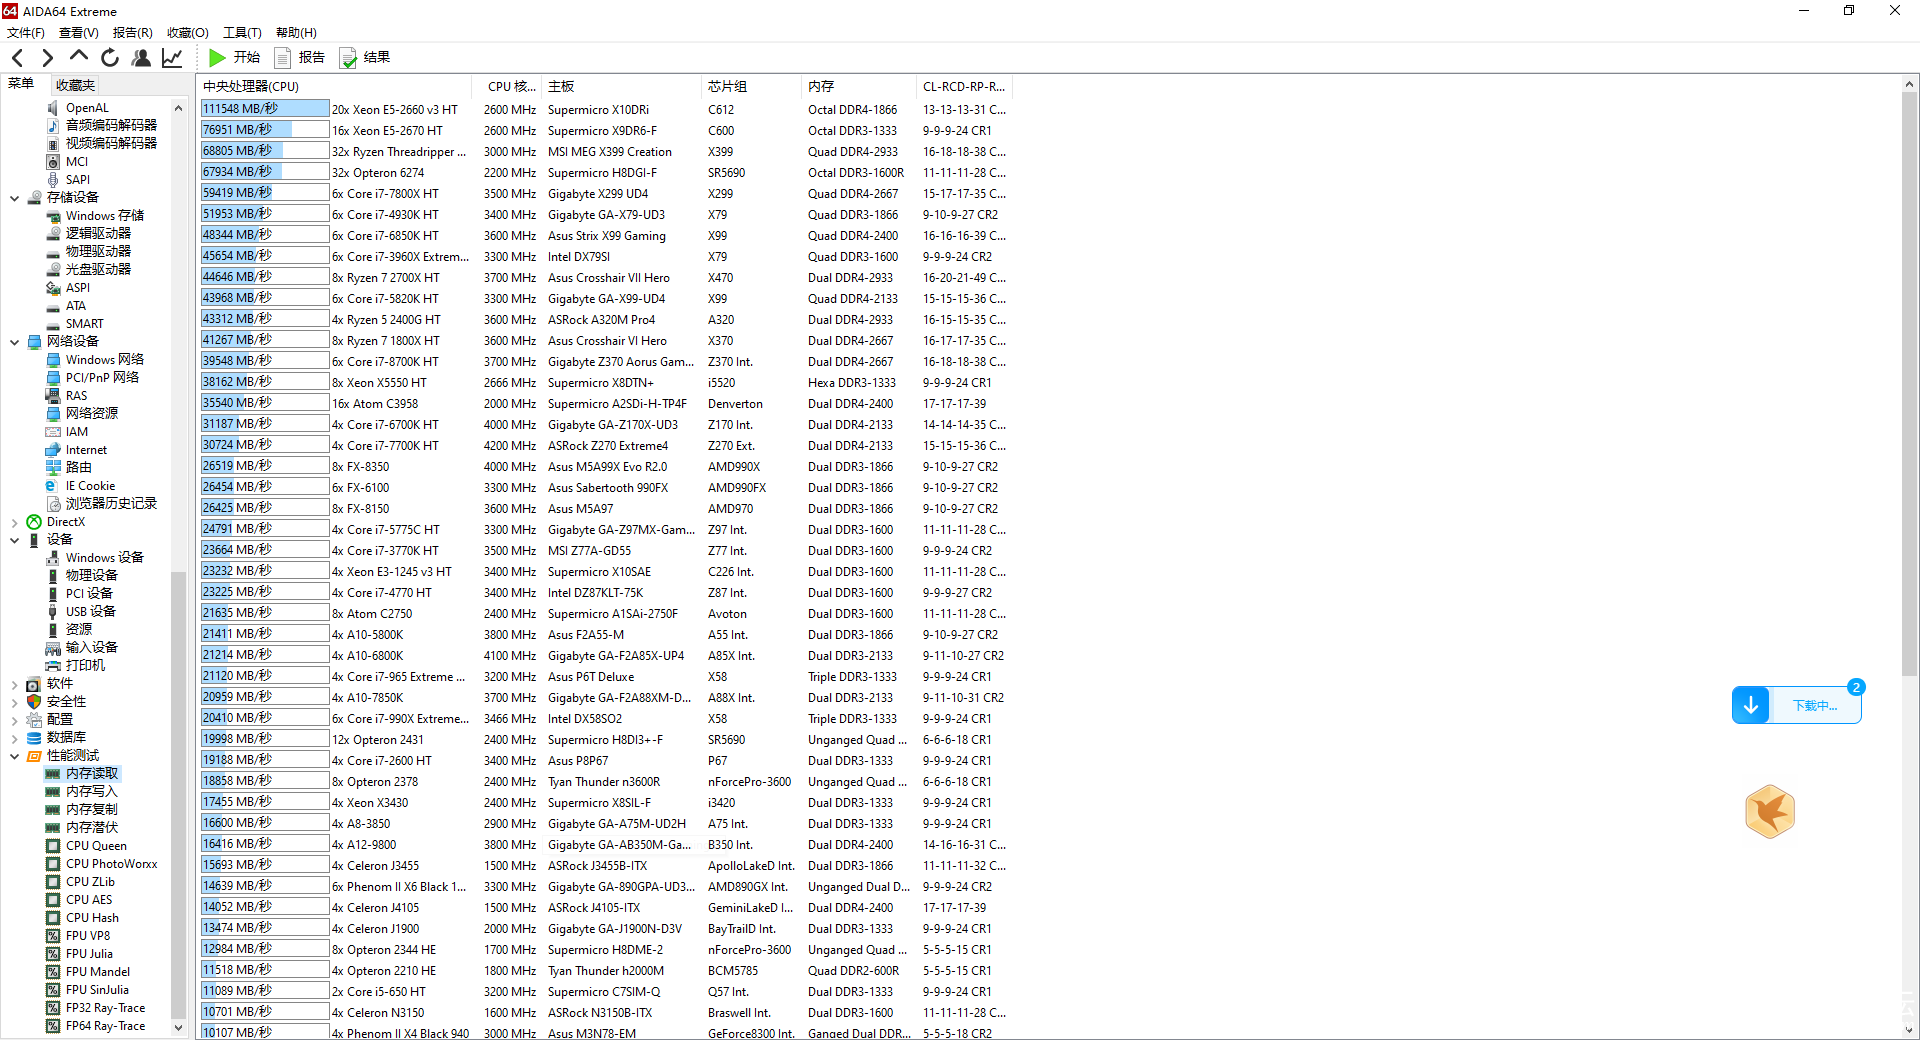Select FP64 Ray-Trace benchmark

pos(105,1026)
